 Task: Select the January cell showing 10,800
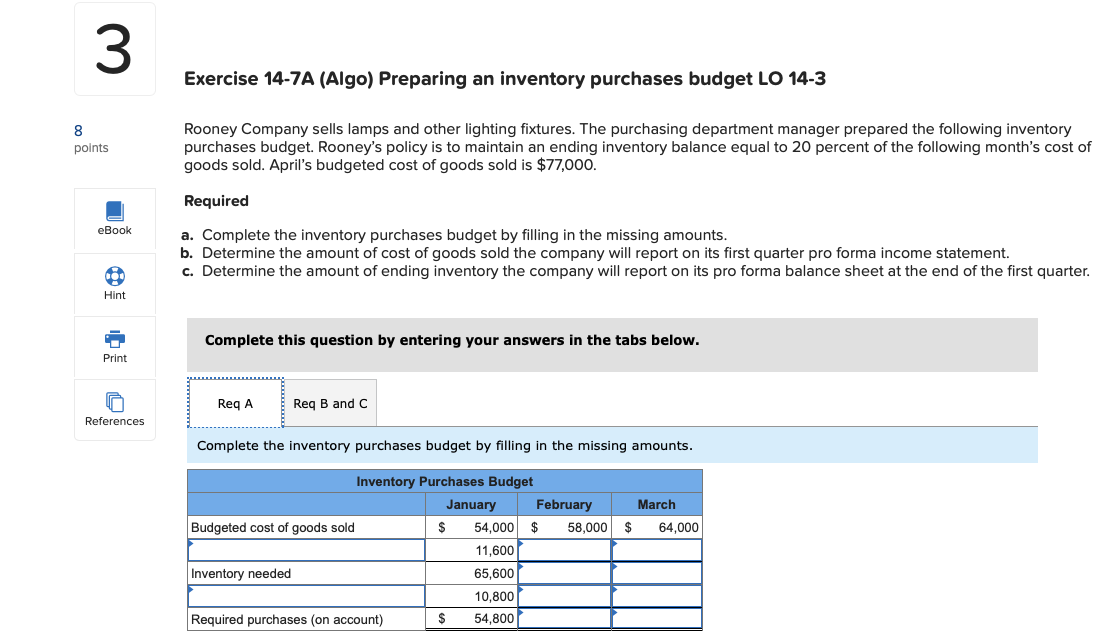click(470, 595)
